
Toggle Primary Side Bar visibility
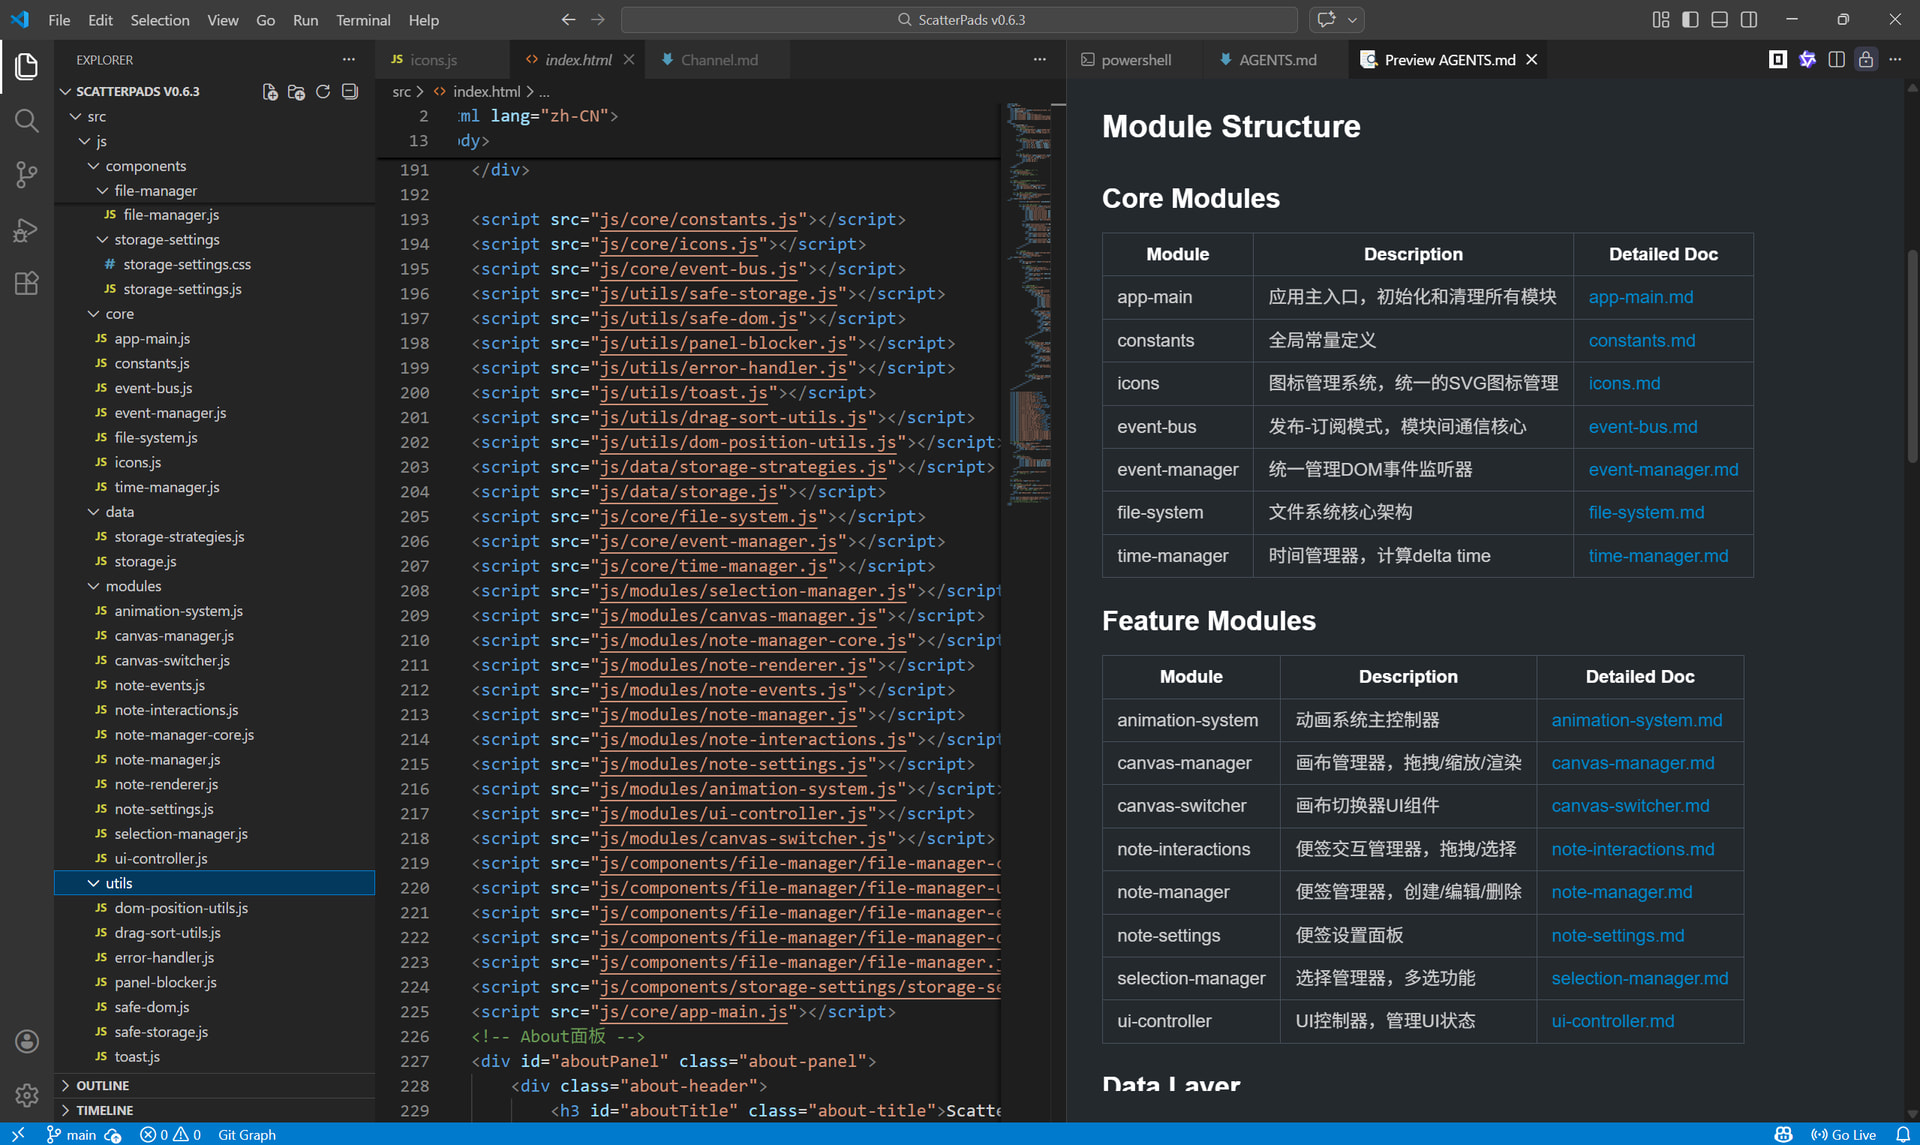click(1690, 20)
